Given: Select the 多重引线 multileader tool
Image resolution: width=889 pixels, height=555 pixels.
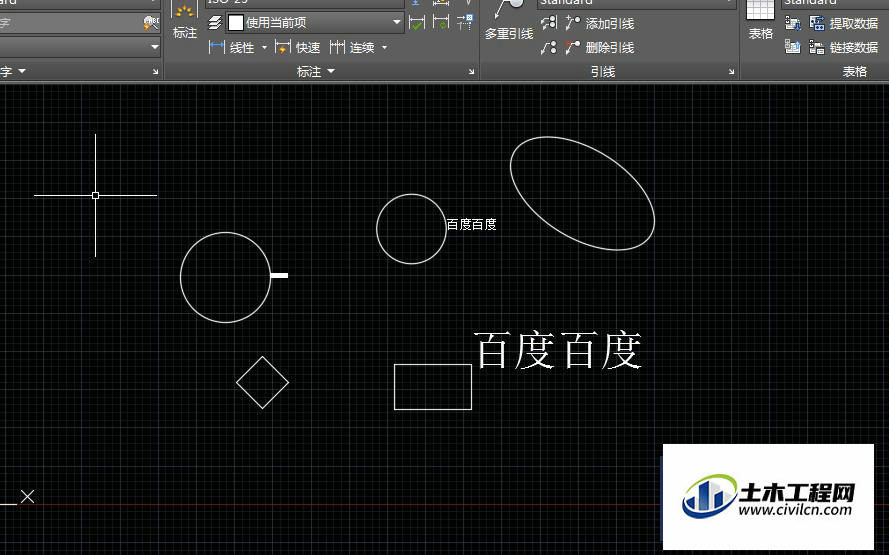Looking at the screenshot, I should tap(509, 20).
